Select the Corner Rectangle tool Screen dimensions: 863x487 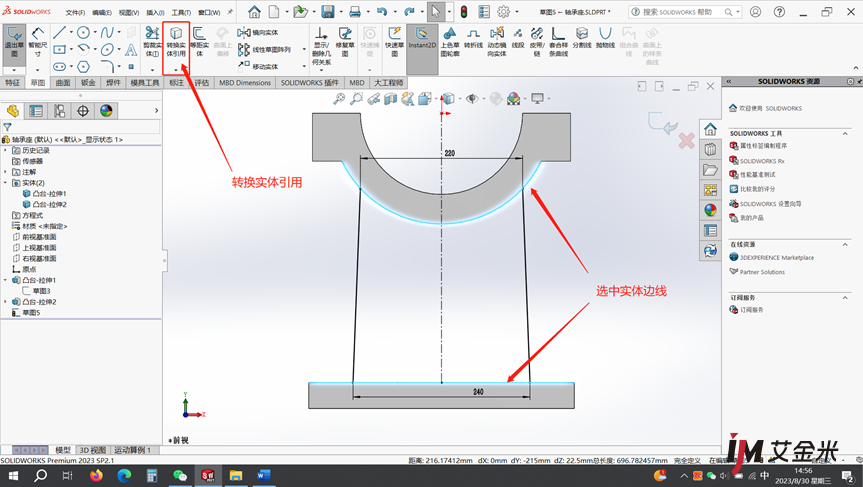click(59, 50)
